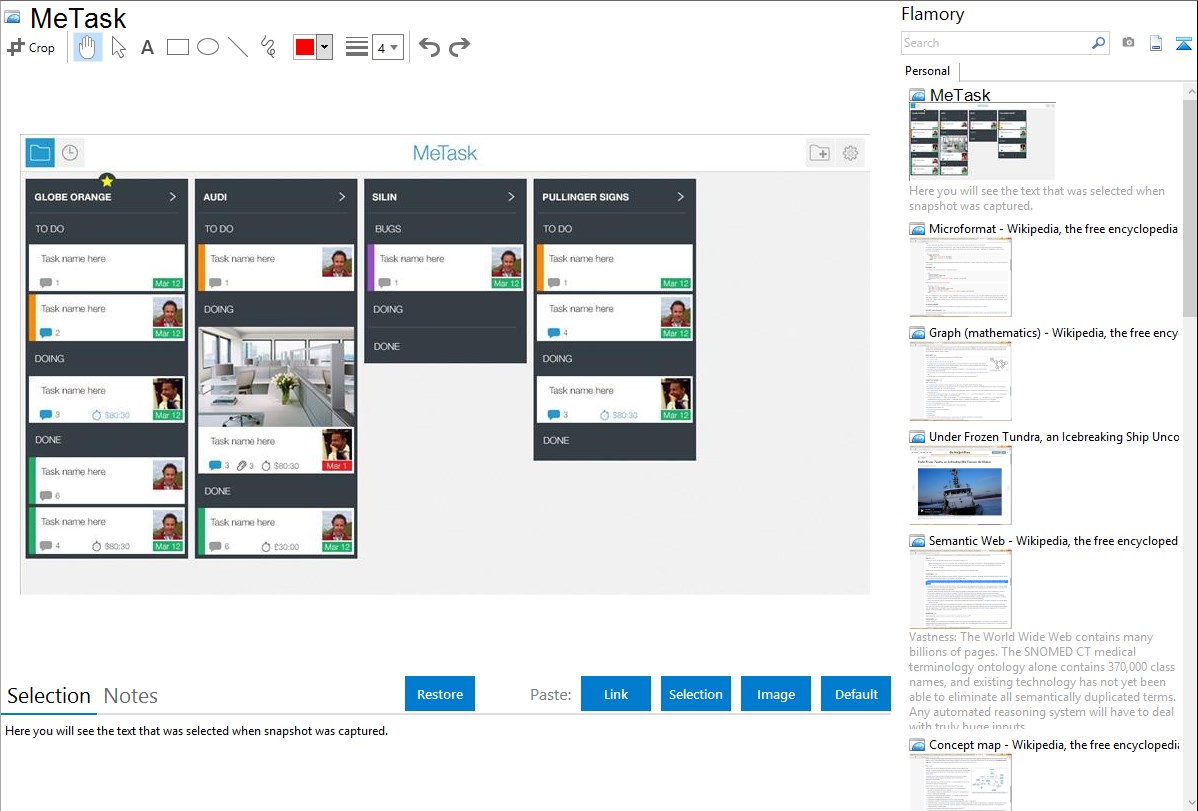1198x811 pixels.
Task: Undo the last annotation
Action: (429, 47)
